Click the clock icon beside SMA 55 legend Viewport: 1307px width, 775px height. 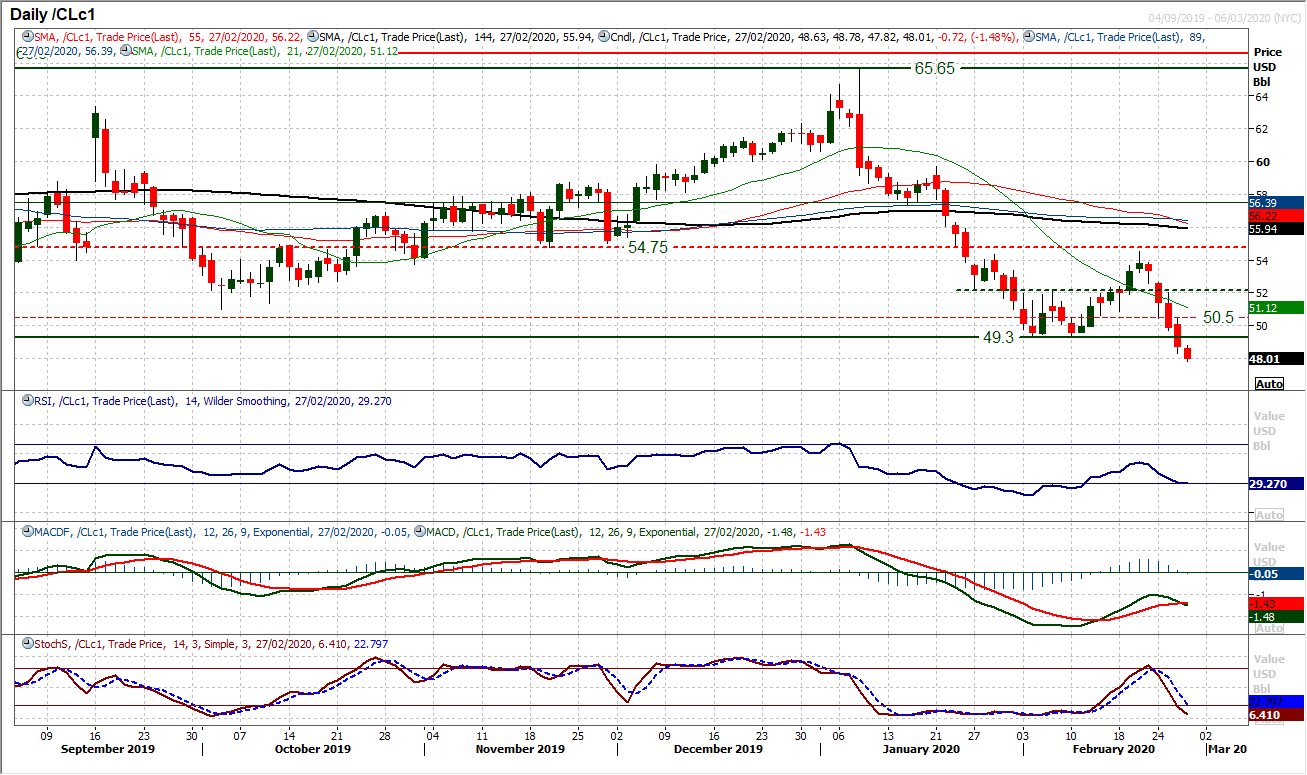[26, 35]
